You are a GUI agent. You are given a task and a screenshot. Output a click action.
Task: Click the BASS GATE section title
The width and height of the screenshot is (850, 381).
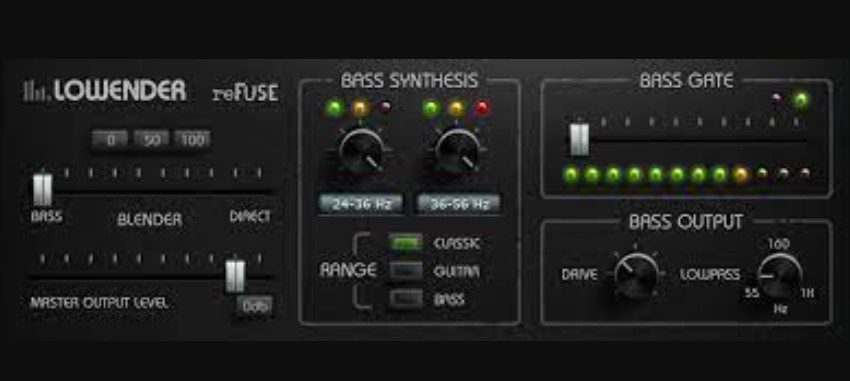[686, 81]
